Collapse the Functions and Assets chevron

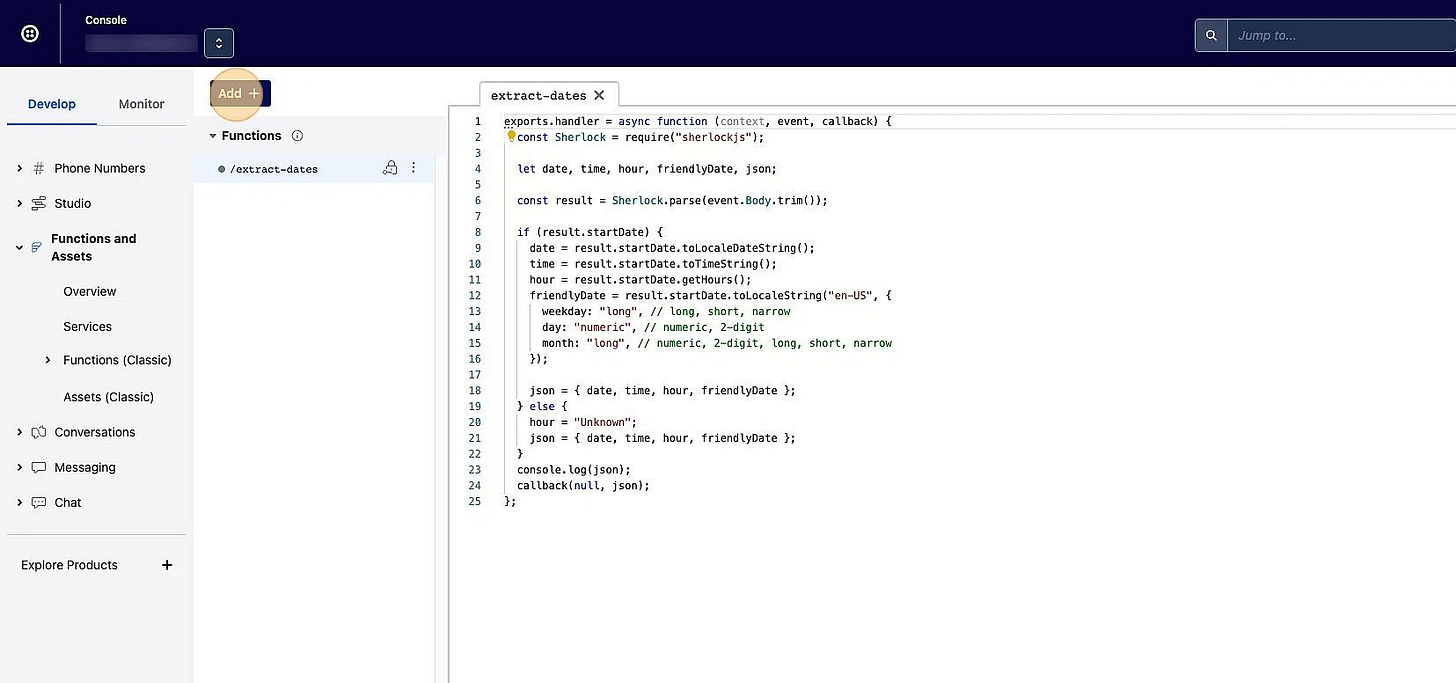point(20,247)
